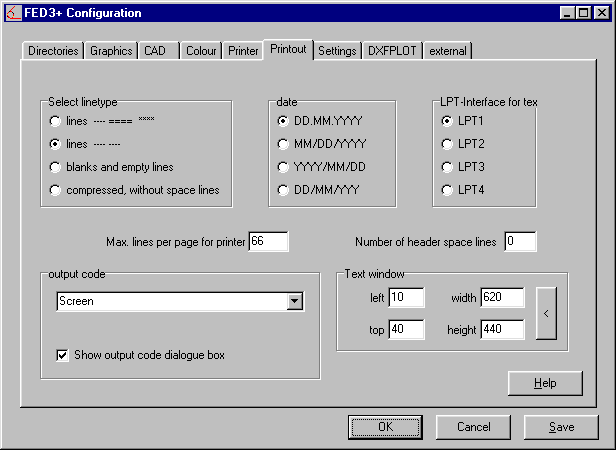Image resolution: width=616 pixels, height=450 pixels.
Task: Toggle Show output code dialogue box checkbox
Action: point(62,355)
